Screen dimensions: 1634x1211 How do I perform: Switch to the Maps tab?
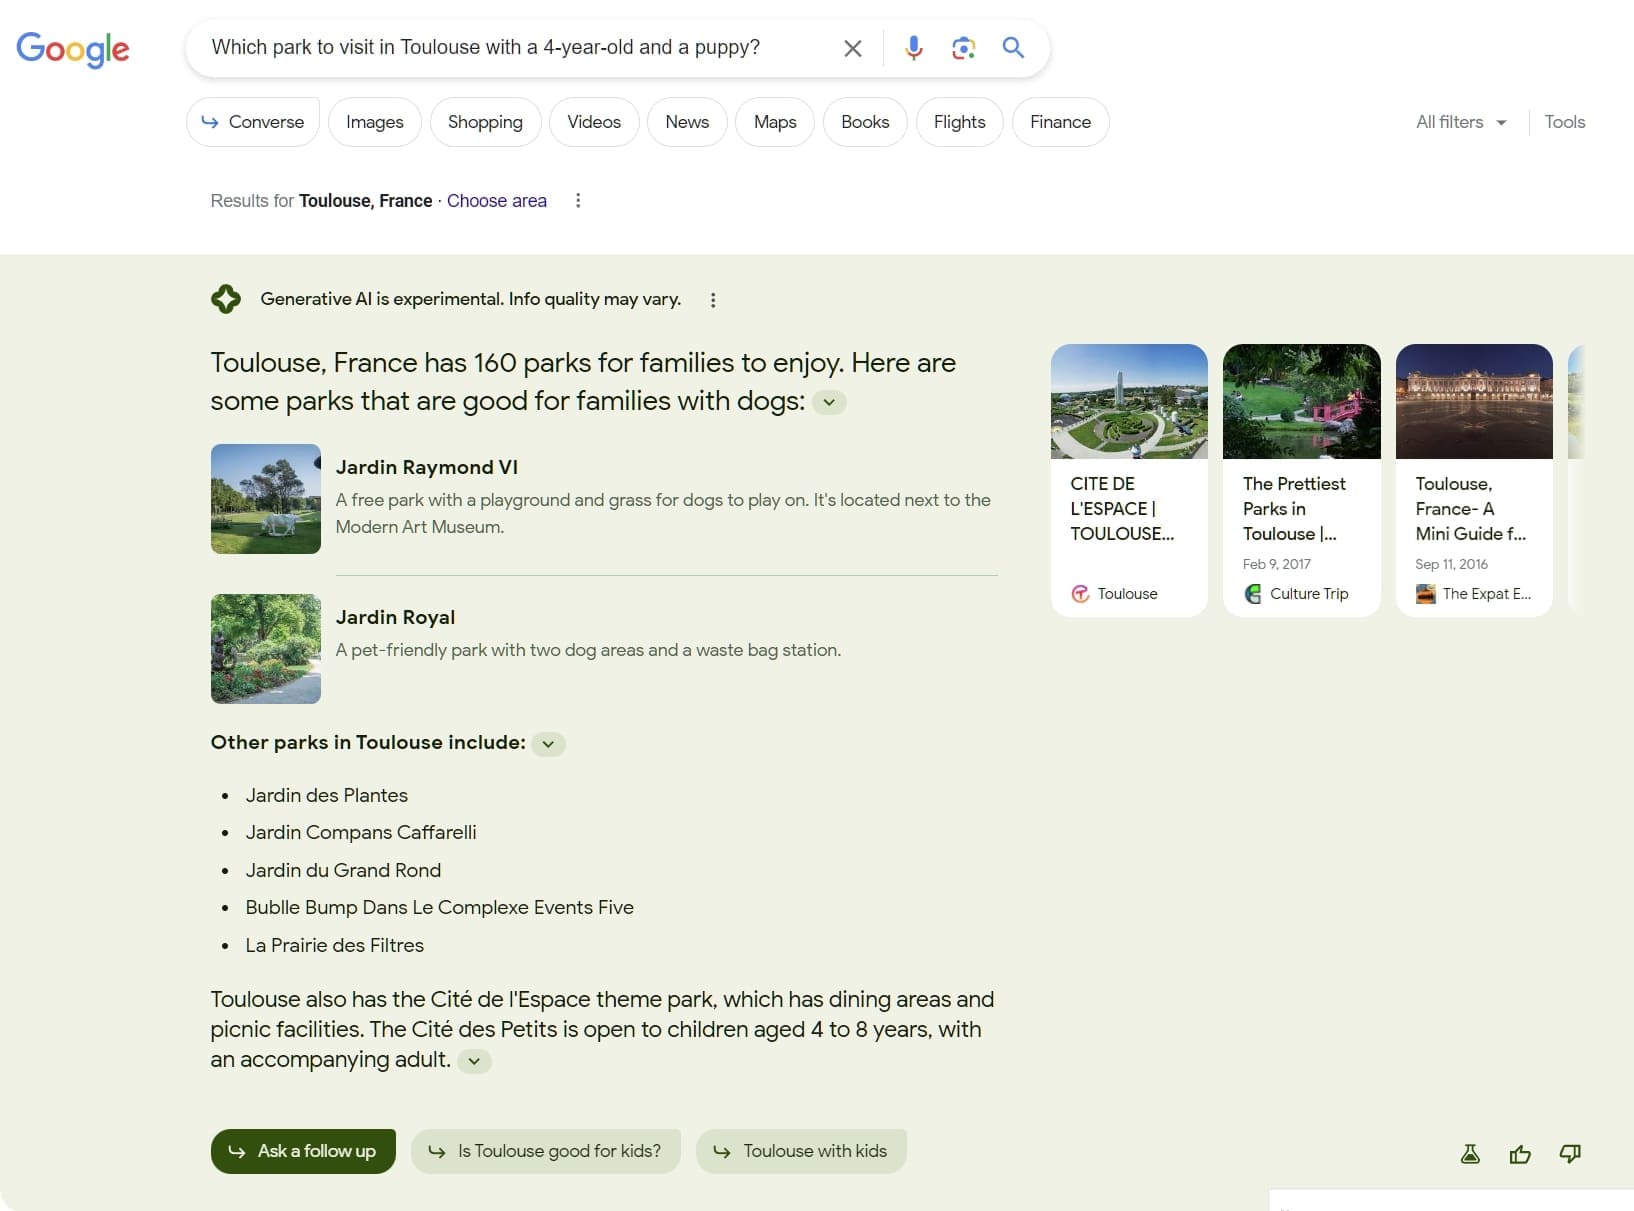775,122
